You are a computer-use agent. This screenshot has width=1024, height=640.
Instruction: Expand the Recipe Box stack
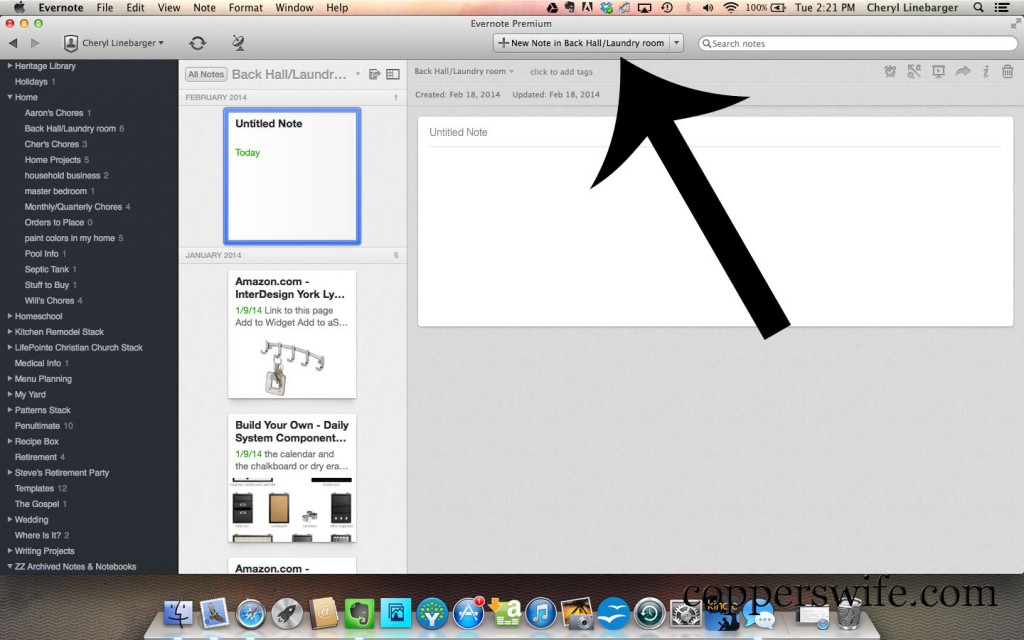click(x=10, y=441)
